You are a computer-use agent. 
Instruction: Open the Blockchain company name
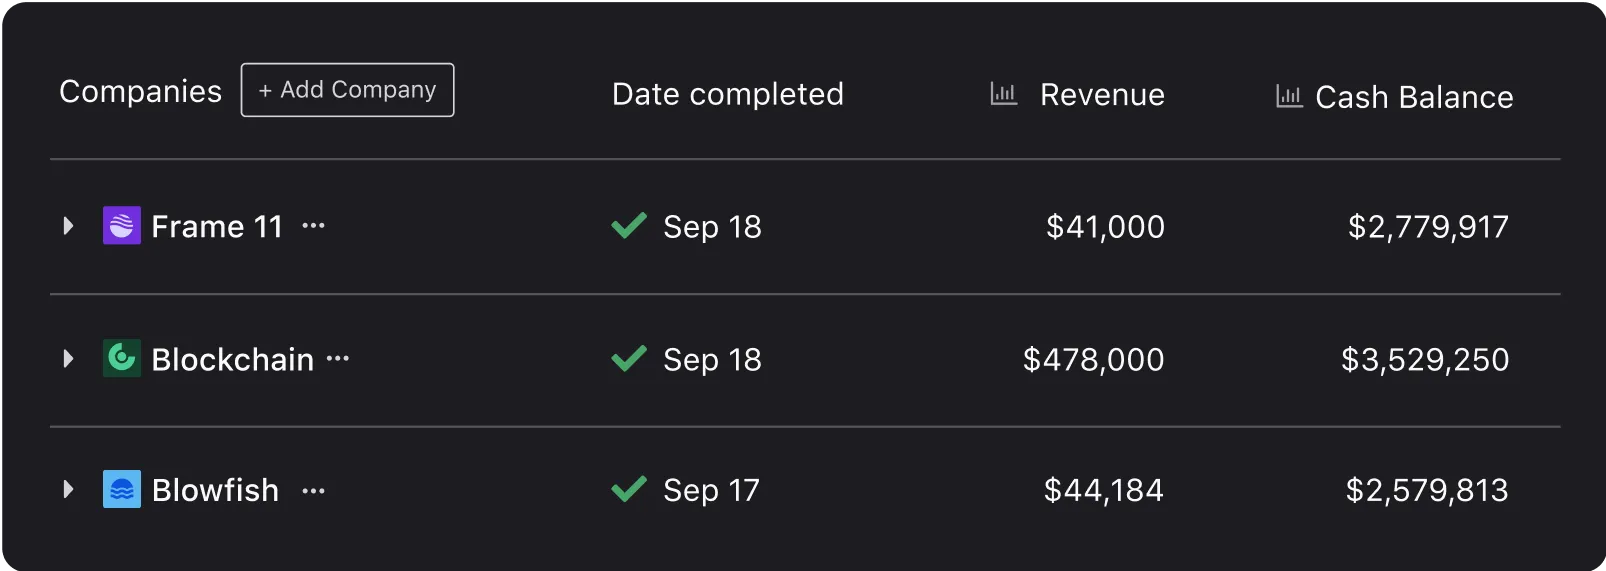(x=233, y=359)
